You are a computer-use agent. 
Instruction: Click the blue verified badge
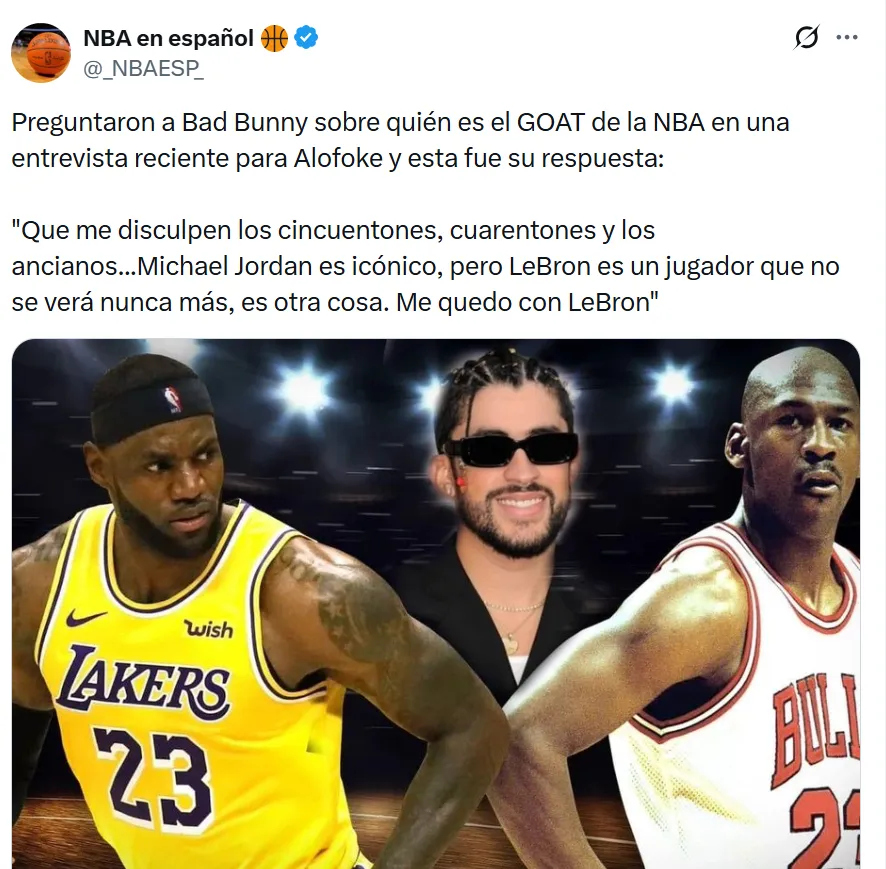306,38
